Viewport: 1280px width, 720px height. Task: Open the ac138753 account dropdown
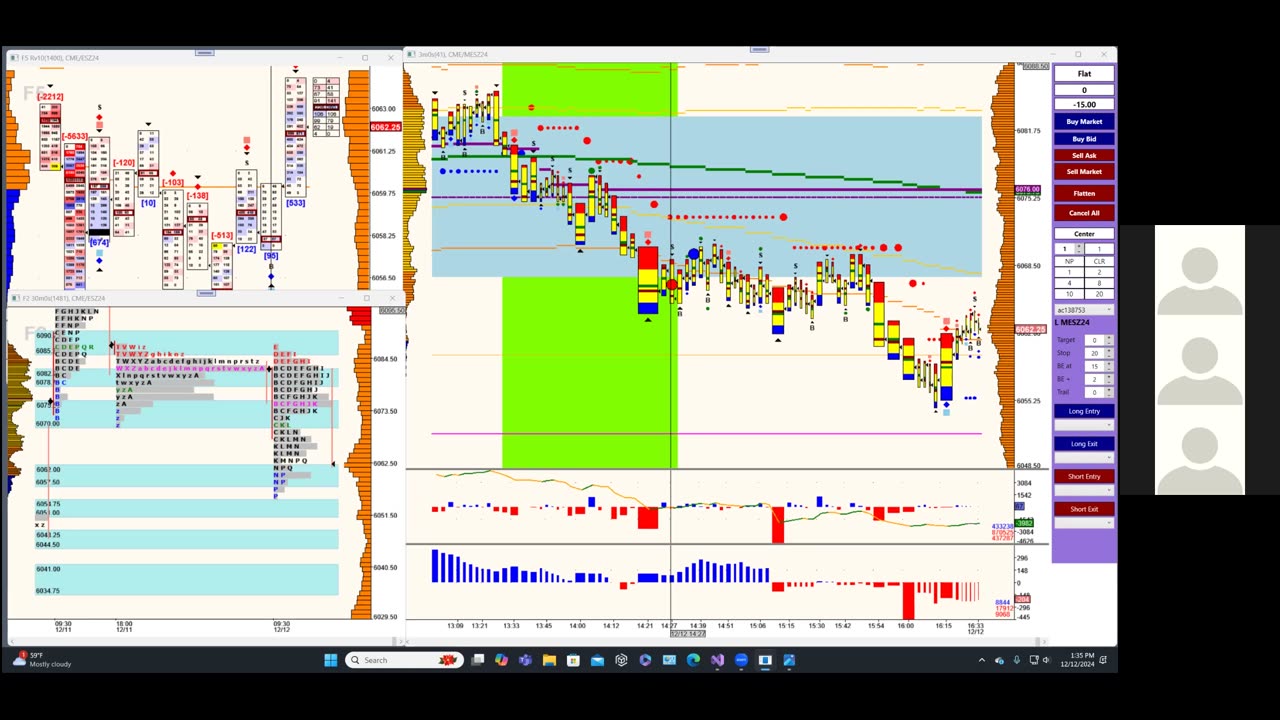pos(1084,310)
